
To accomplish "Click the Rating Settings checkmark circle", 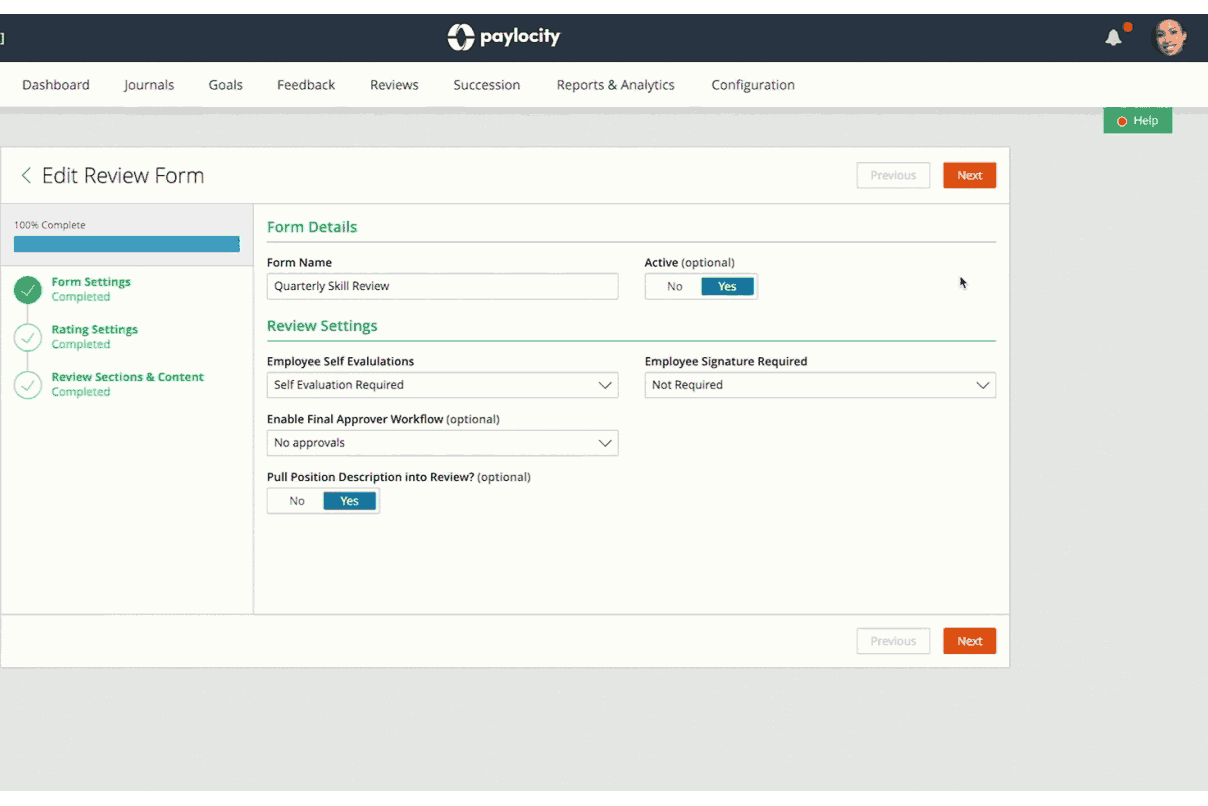I will (28, 337).
